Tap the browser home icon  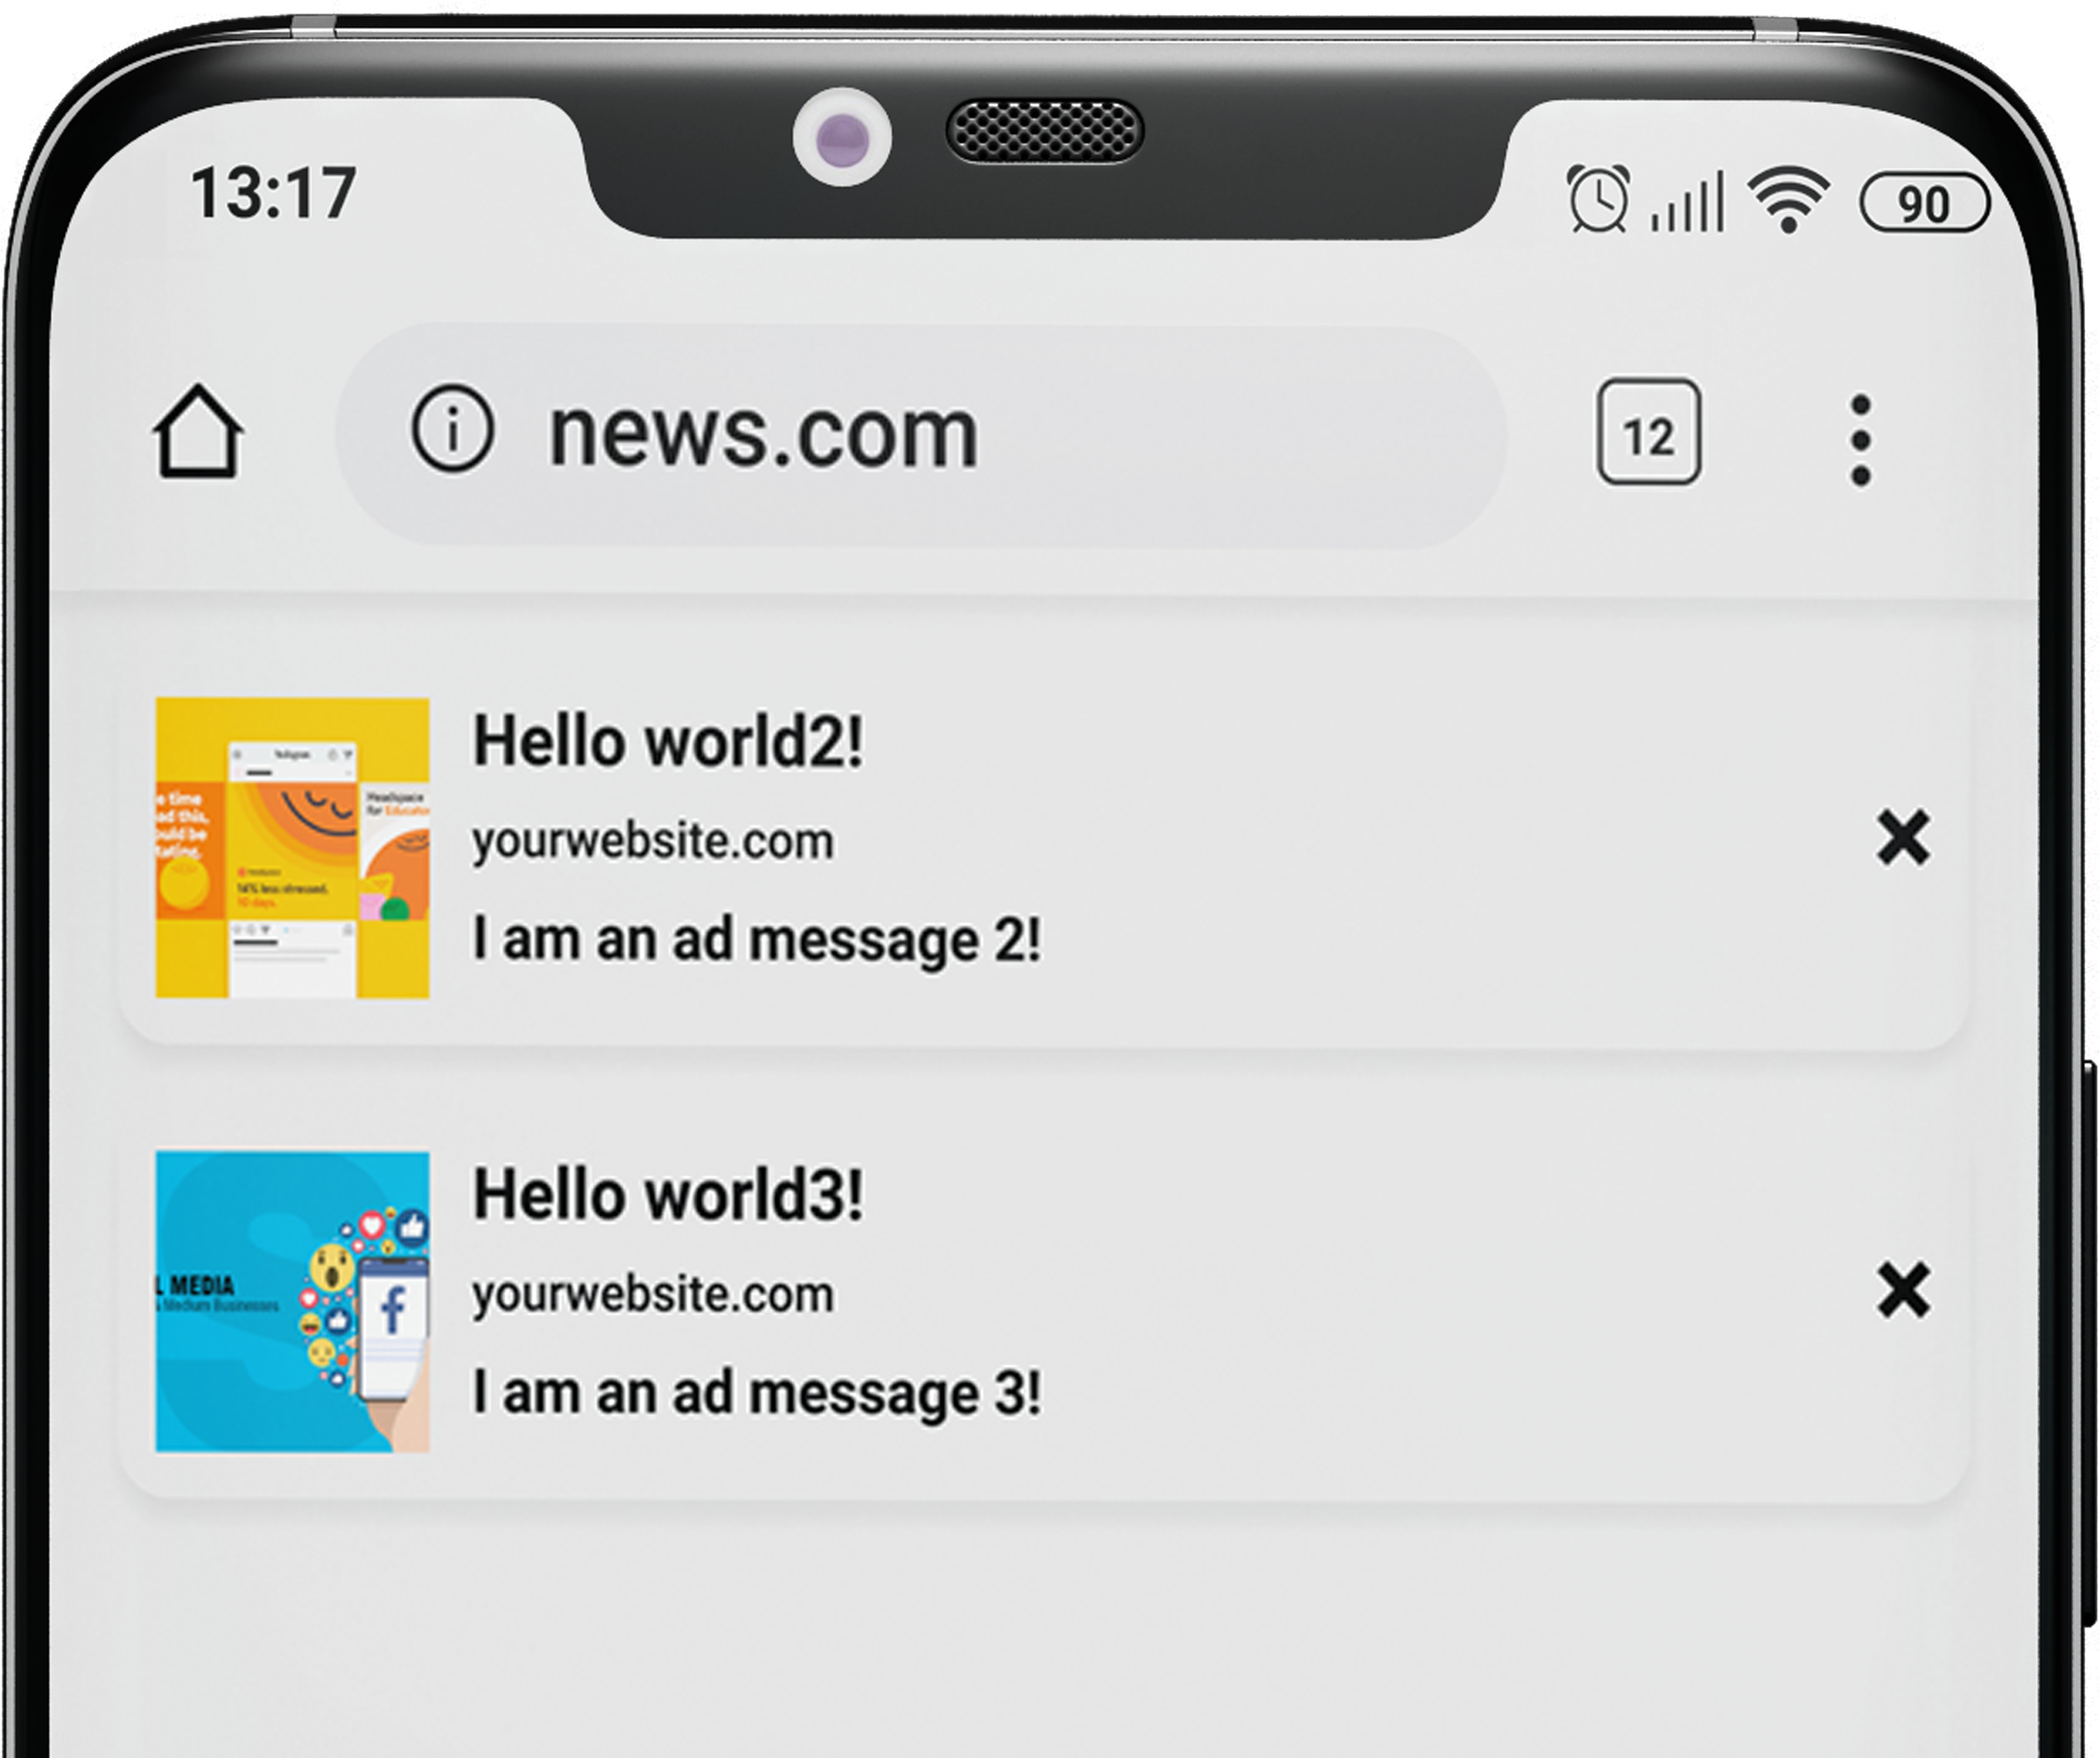(x=198, y=431)
